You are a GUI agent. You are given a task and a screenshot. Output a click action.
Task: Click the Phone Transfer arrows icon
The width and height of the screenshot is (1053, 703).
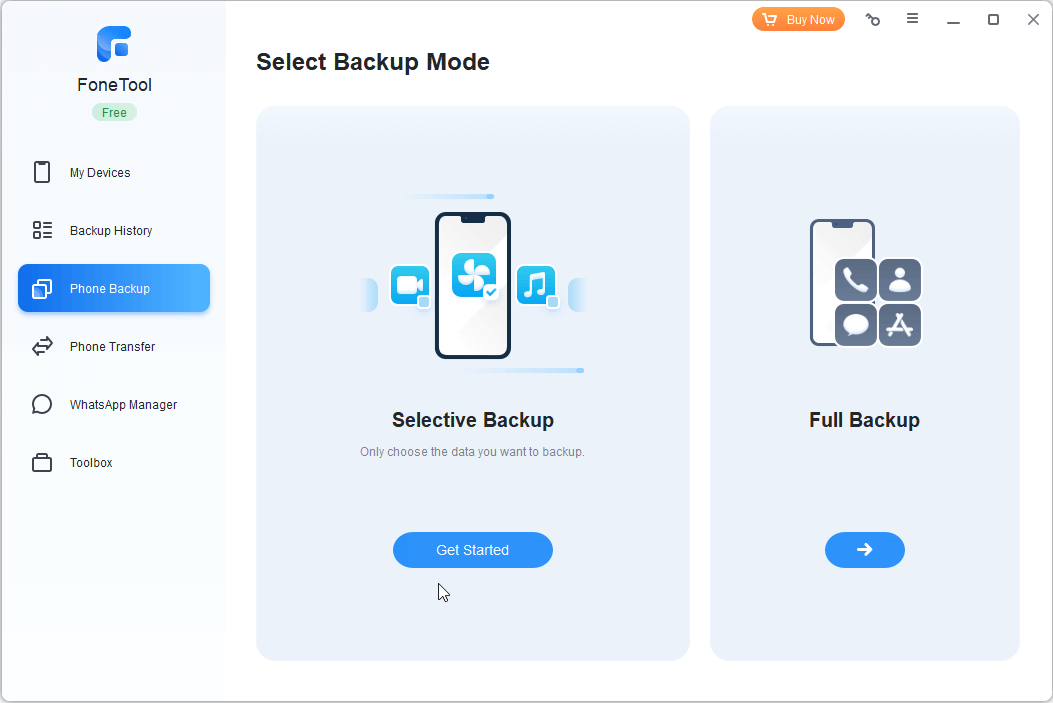click(42, 346)
